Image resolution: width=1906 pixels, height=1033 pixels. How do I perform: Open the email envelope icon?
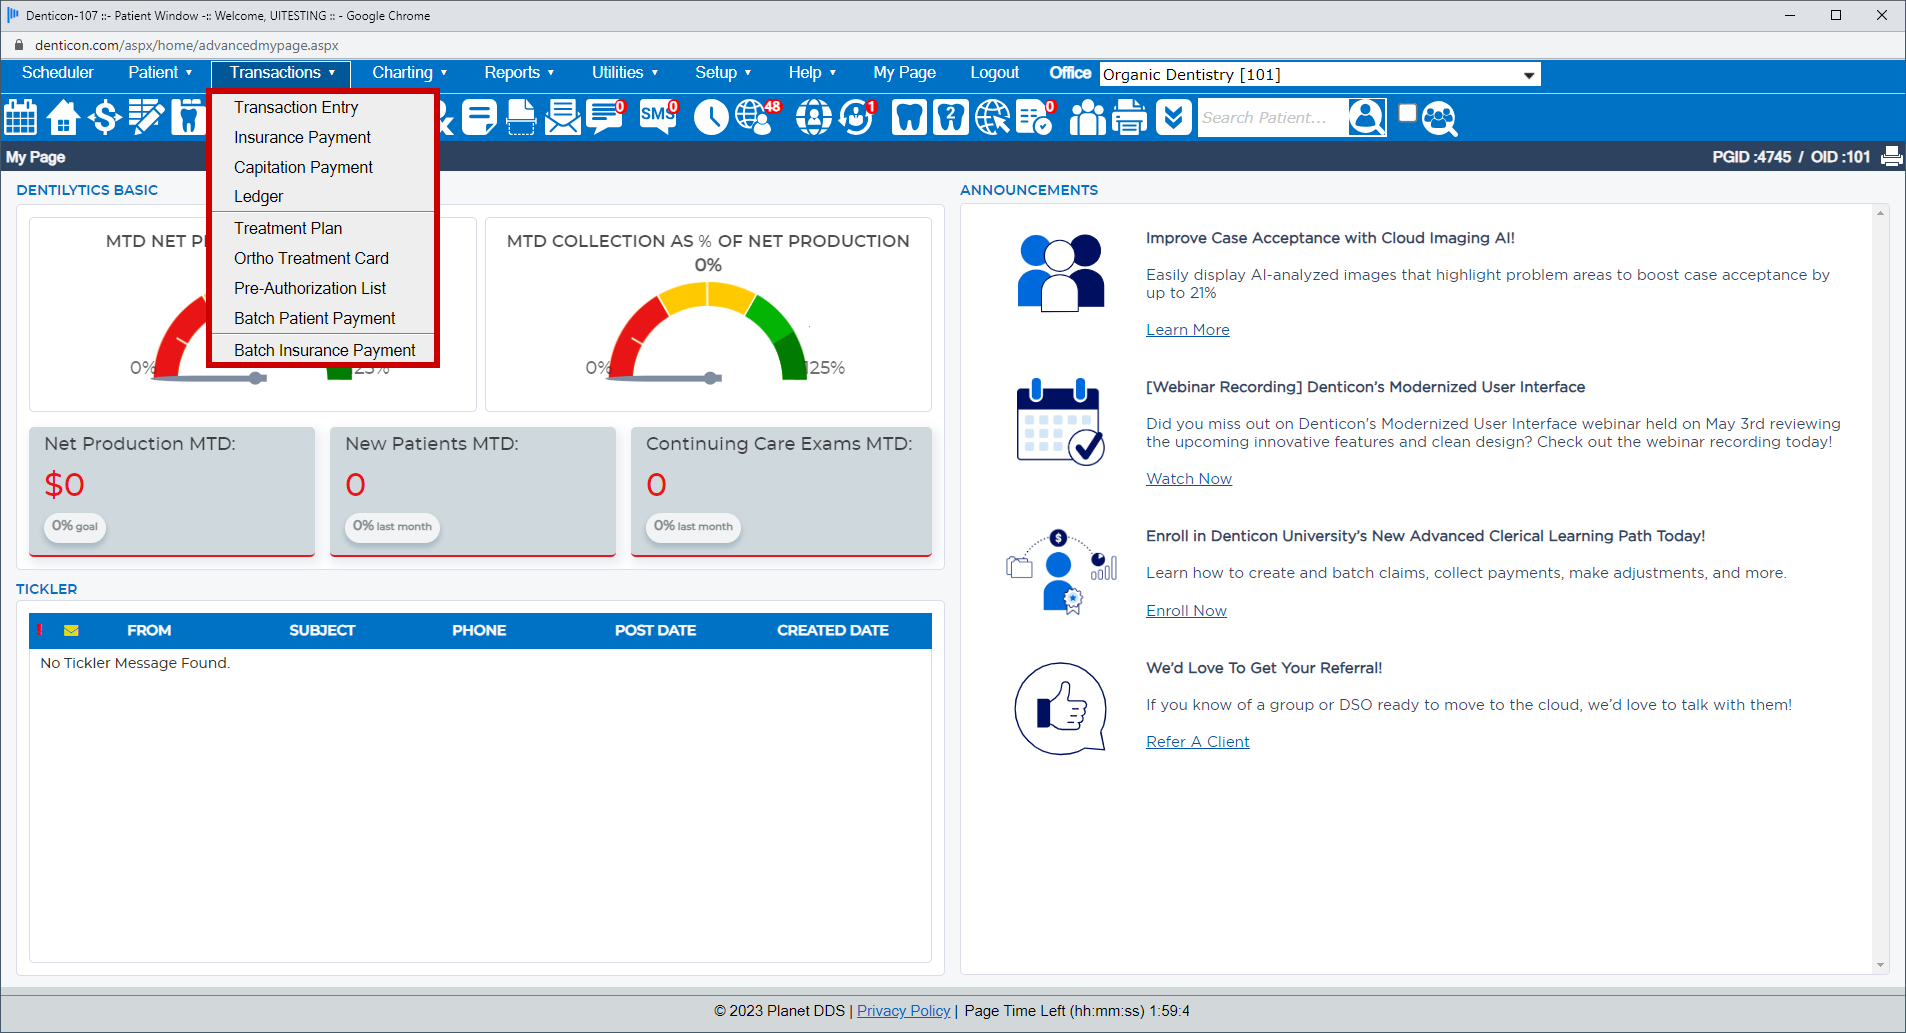pyautogui.click(x=563, y=117)
